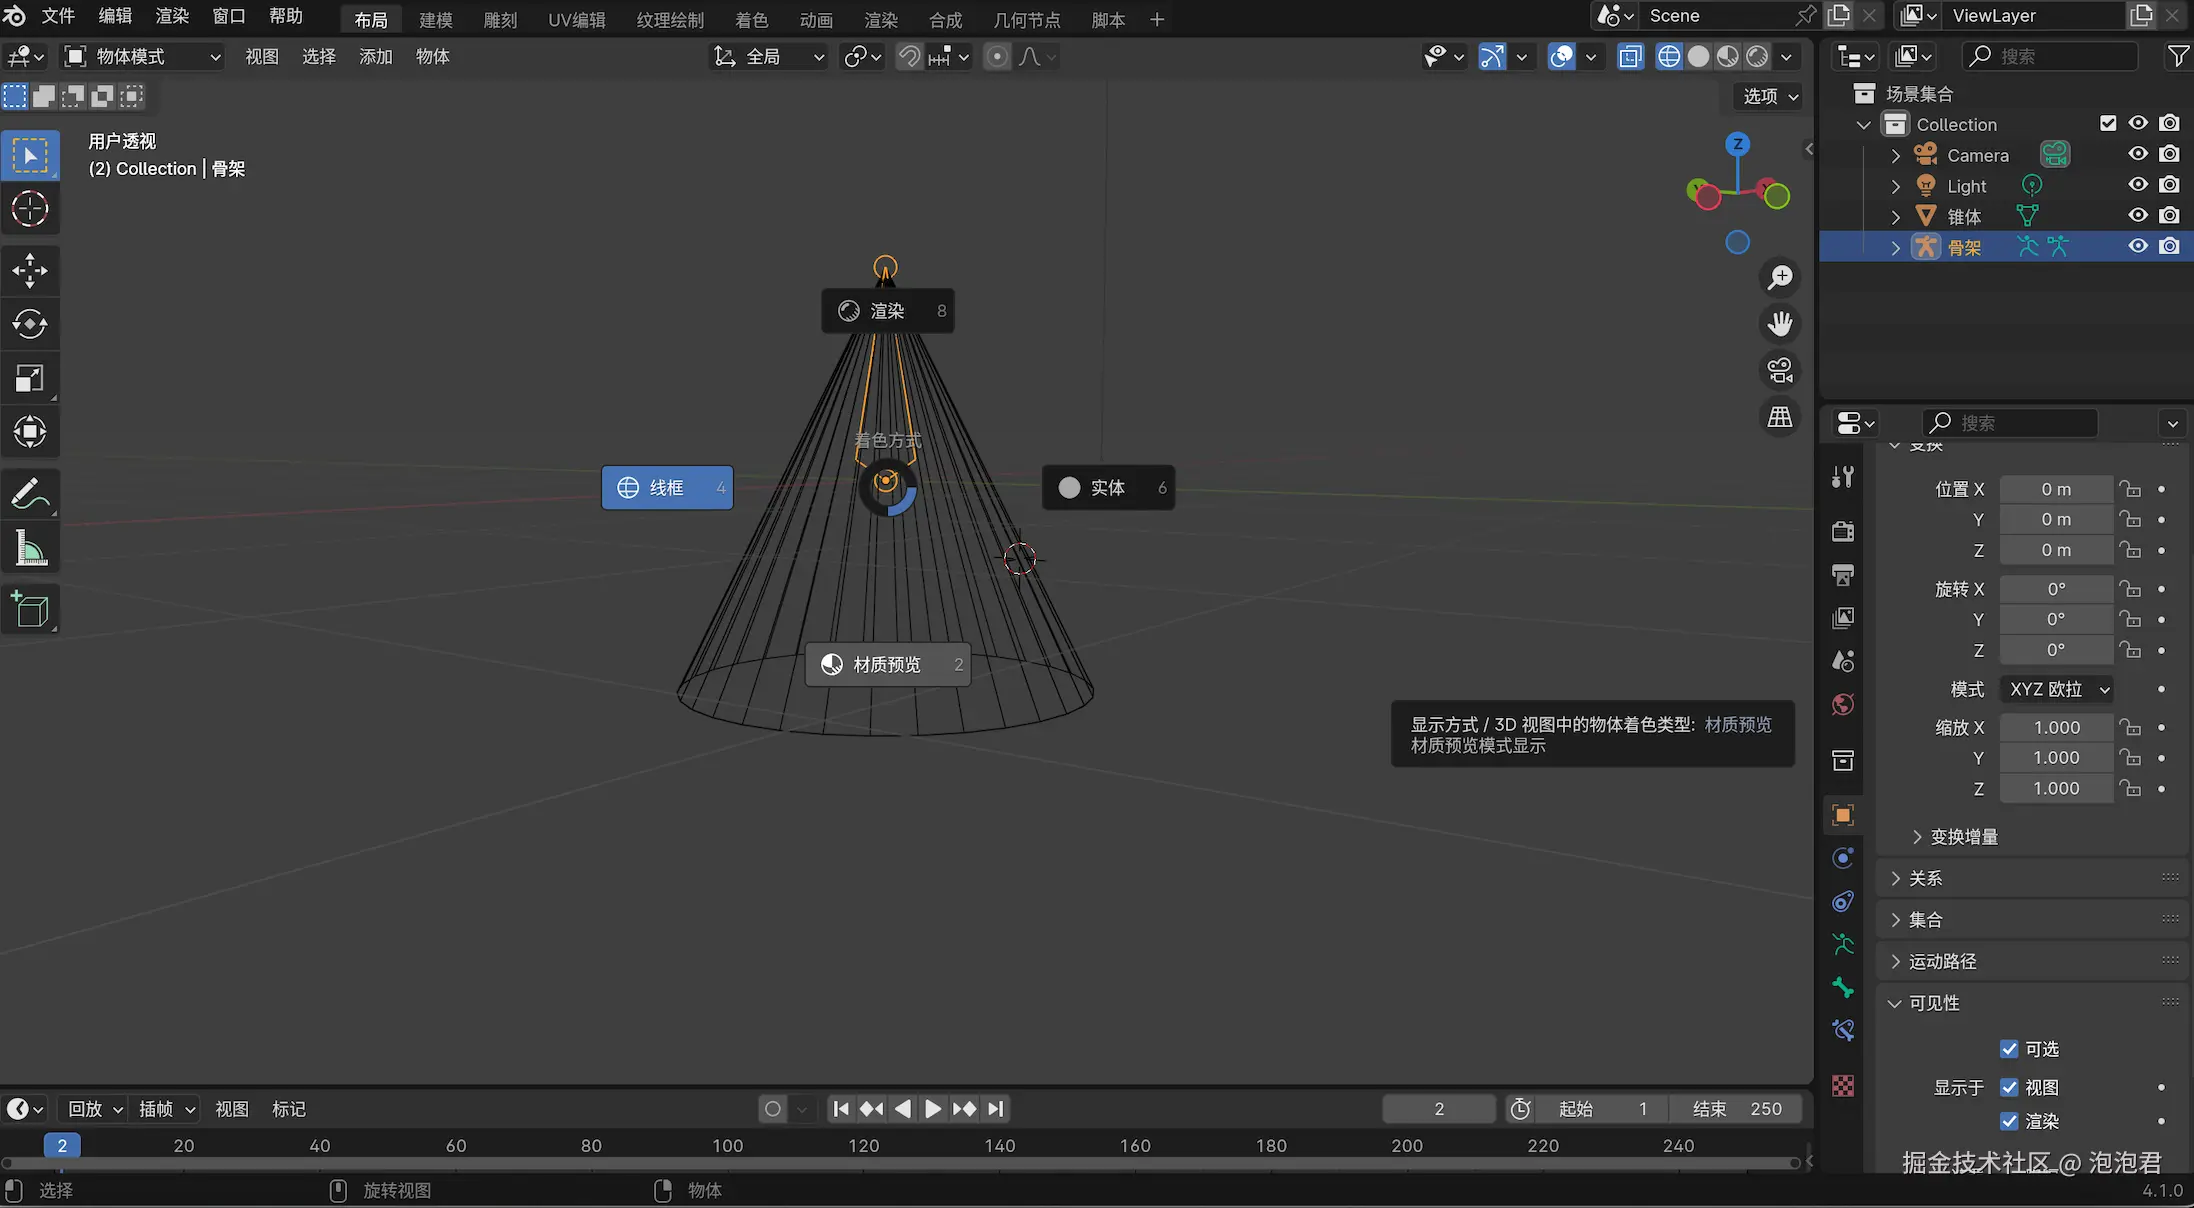
Task: Select the Move tool in toolbar
Action: pyautogui.click(x=30, y=270)
